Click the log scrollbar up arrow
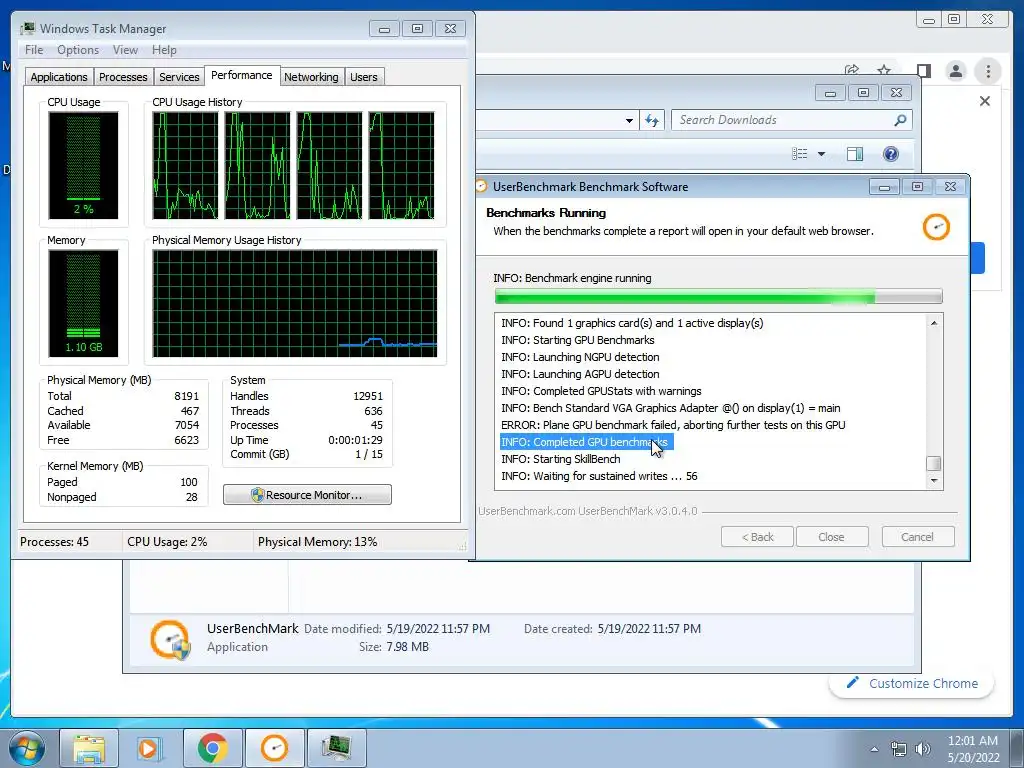1024x768 pixels. (x=934, y=323)
